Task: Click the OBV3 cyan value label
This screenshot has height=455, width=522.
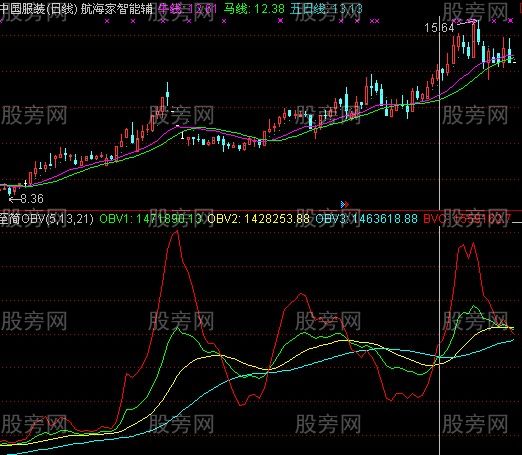Action: click(x=366, y=219)
